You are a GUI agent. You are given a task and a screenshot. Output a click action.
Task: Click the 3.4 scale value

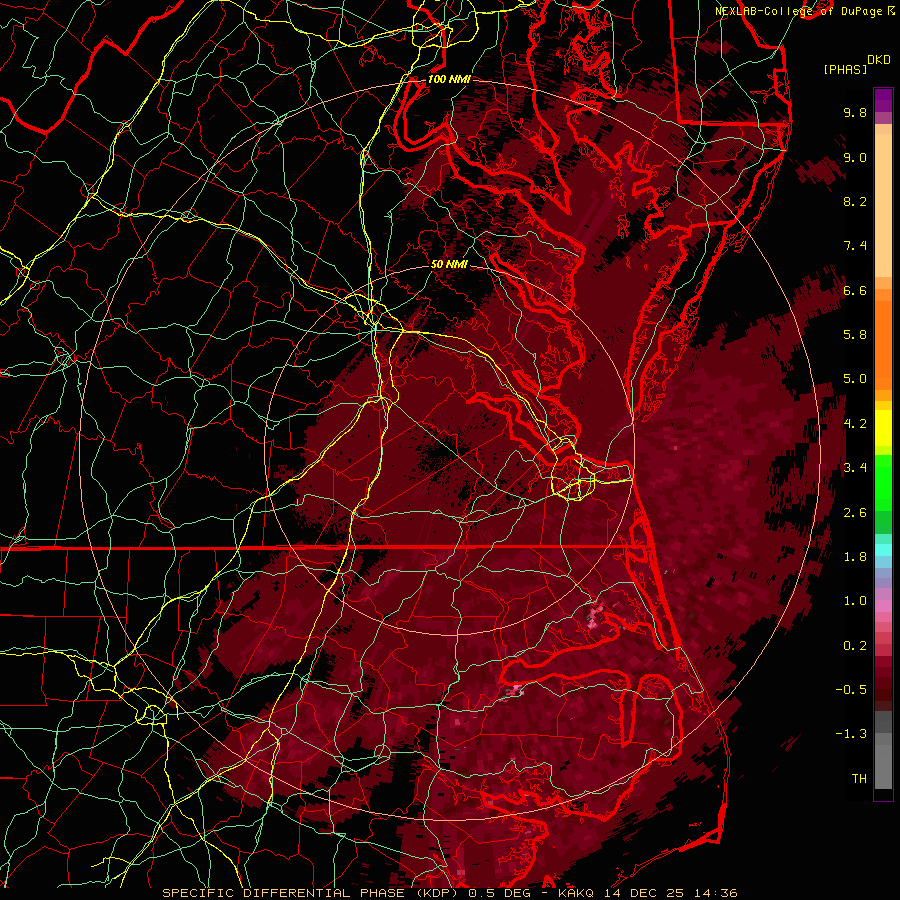tap(855, 468)
